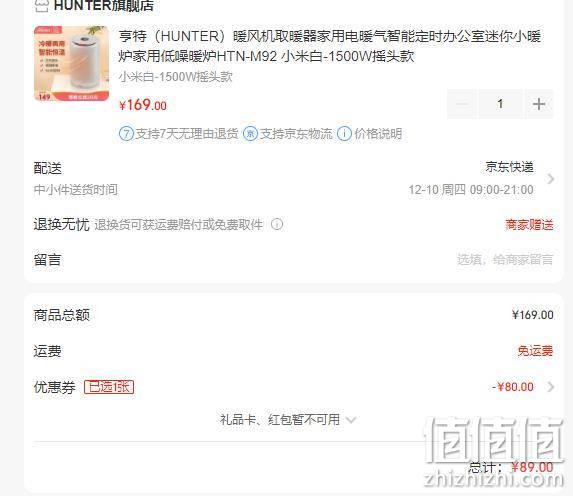
Task: Click the 7-day return circle icon
Action: pyautogui.click(x=126, y=134)
